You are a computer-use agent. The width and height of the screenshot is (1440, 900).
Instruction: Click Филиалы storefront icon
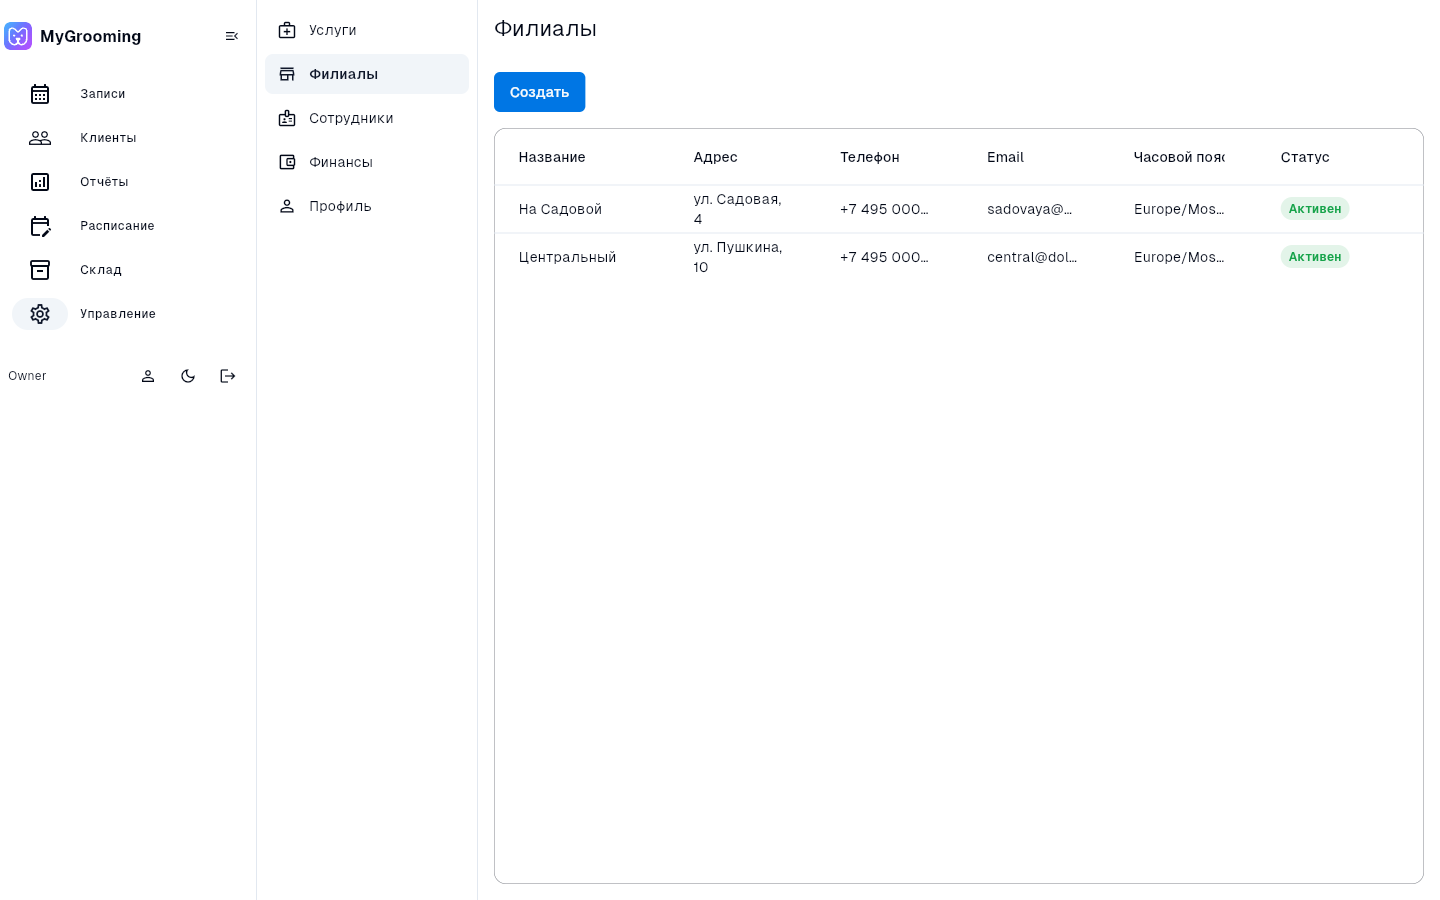click(x=287, y=74)
